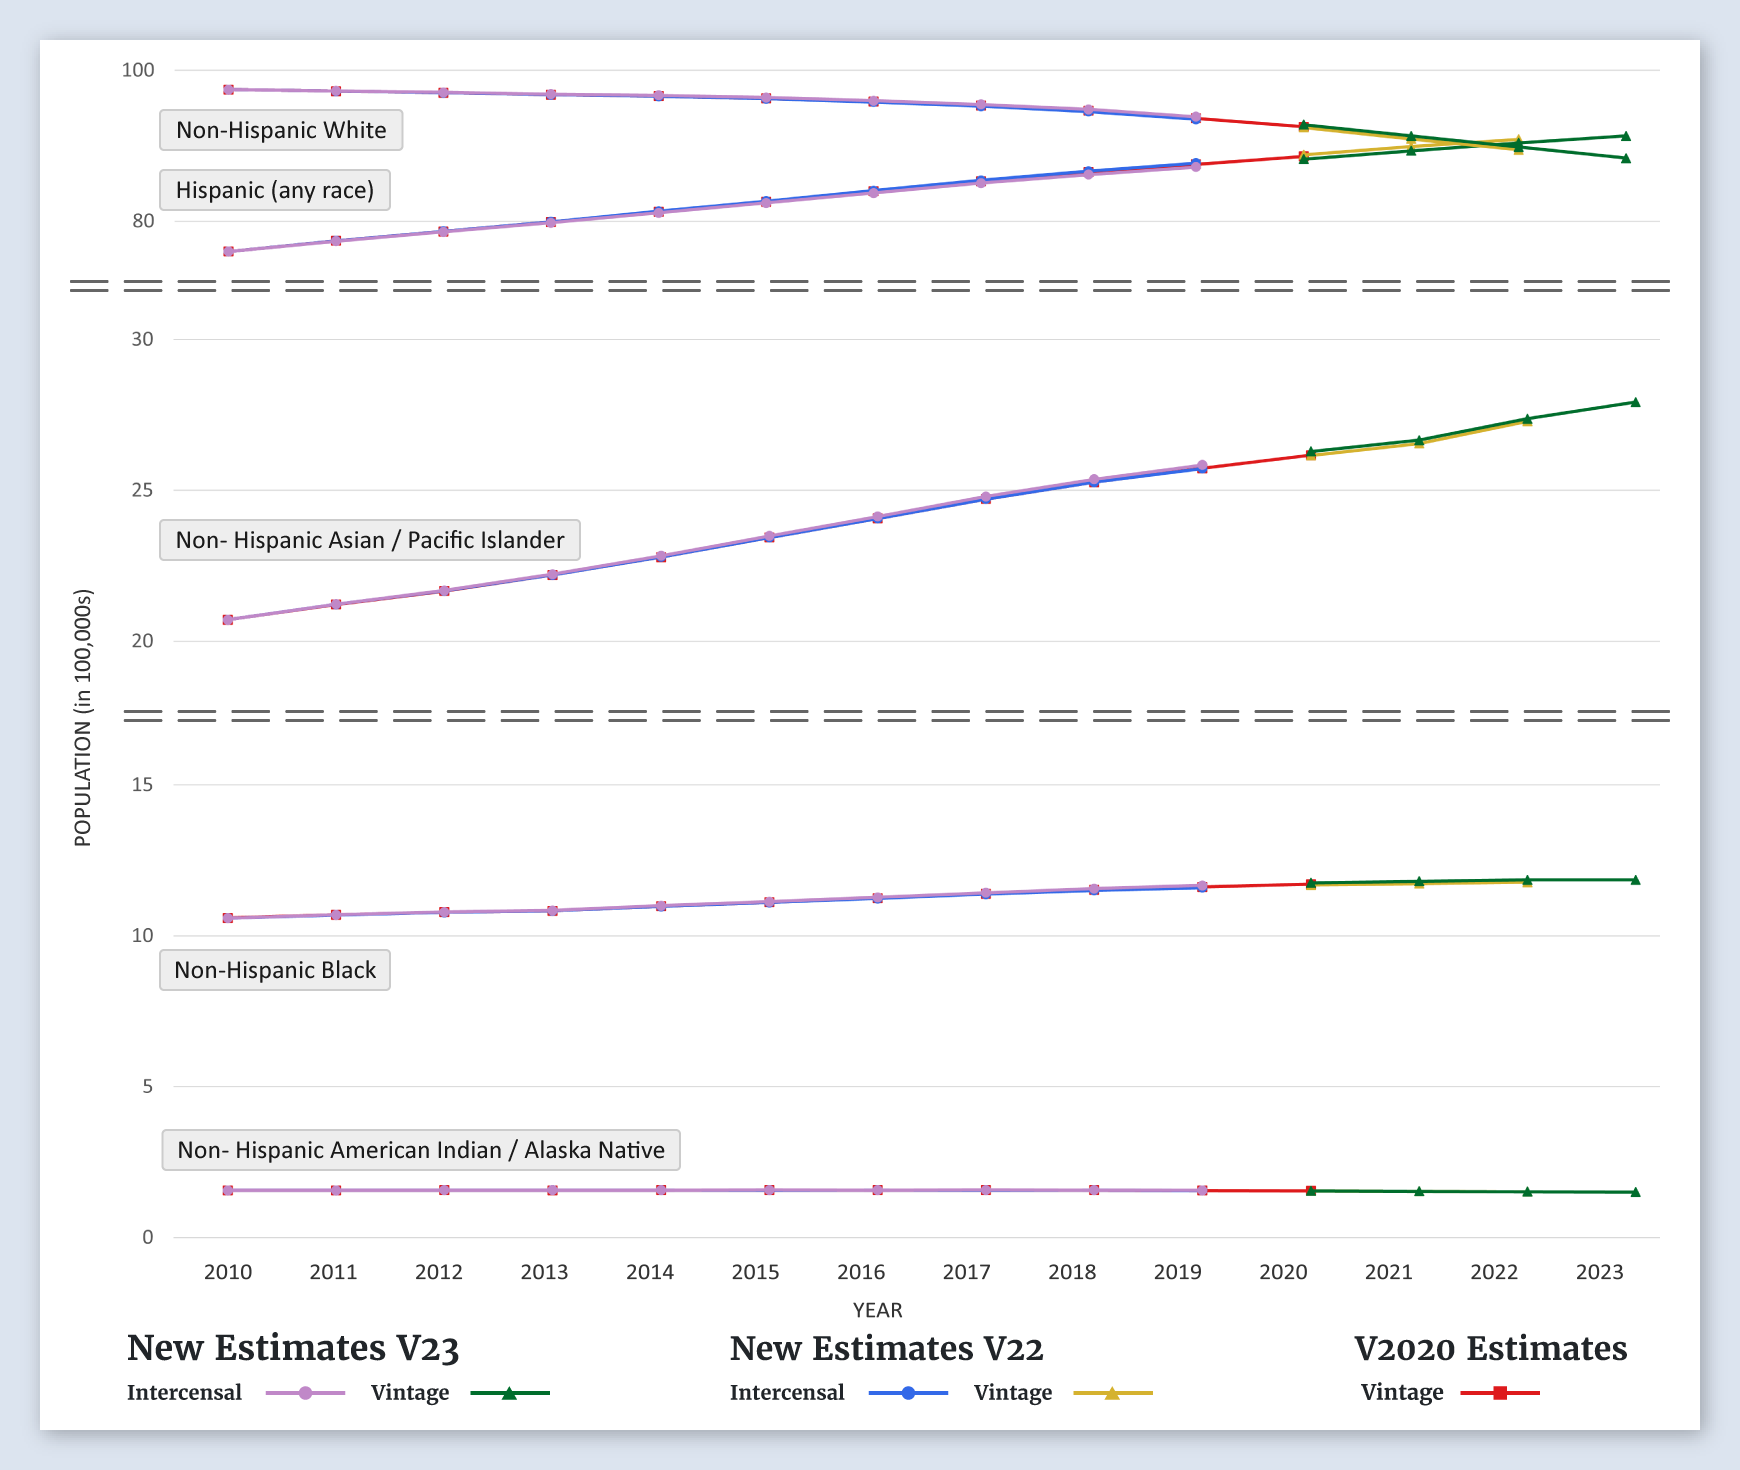Toggle the Intercensal label under New Estimates V23
Image resolution: width=1740 pixels, height=1470 pixels.
point(184,1393)
